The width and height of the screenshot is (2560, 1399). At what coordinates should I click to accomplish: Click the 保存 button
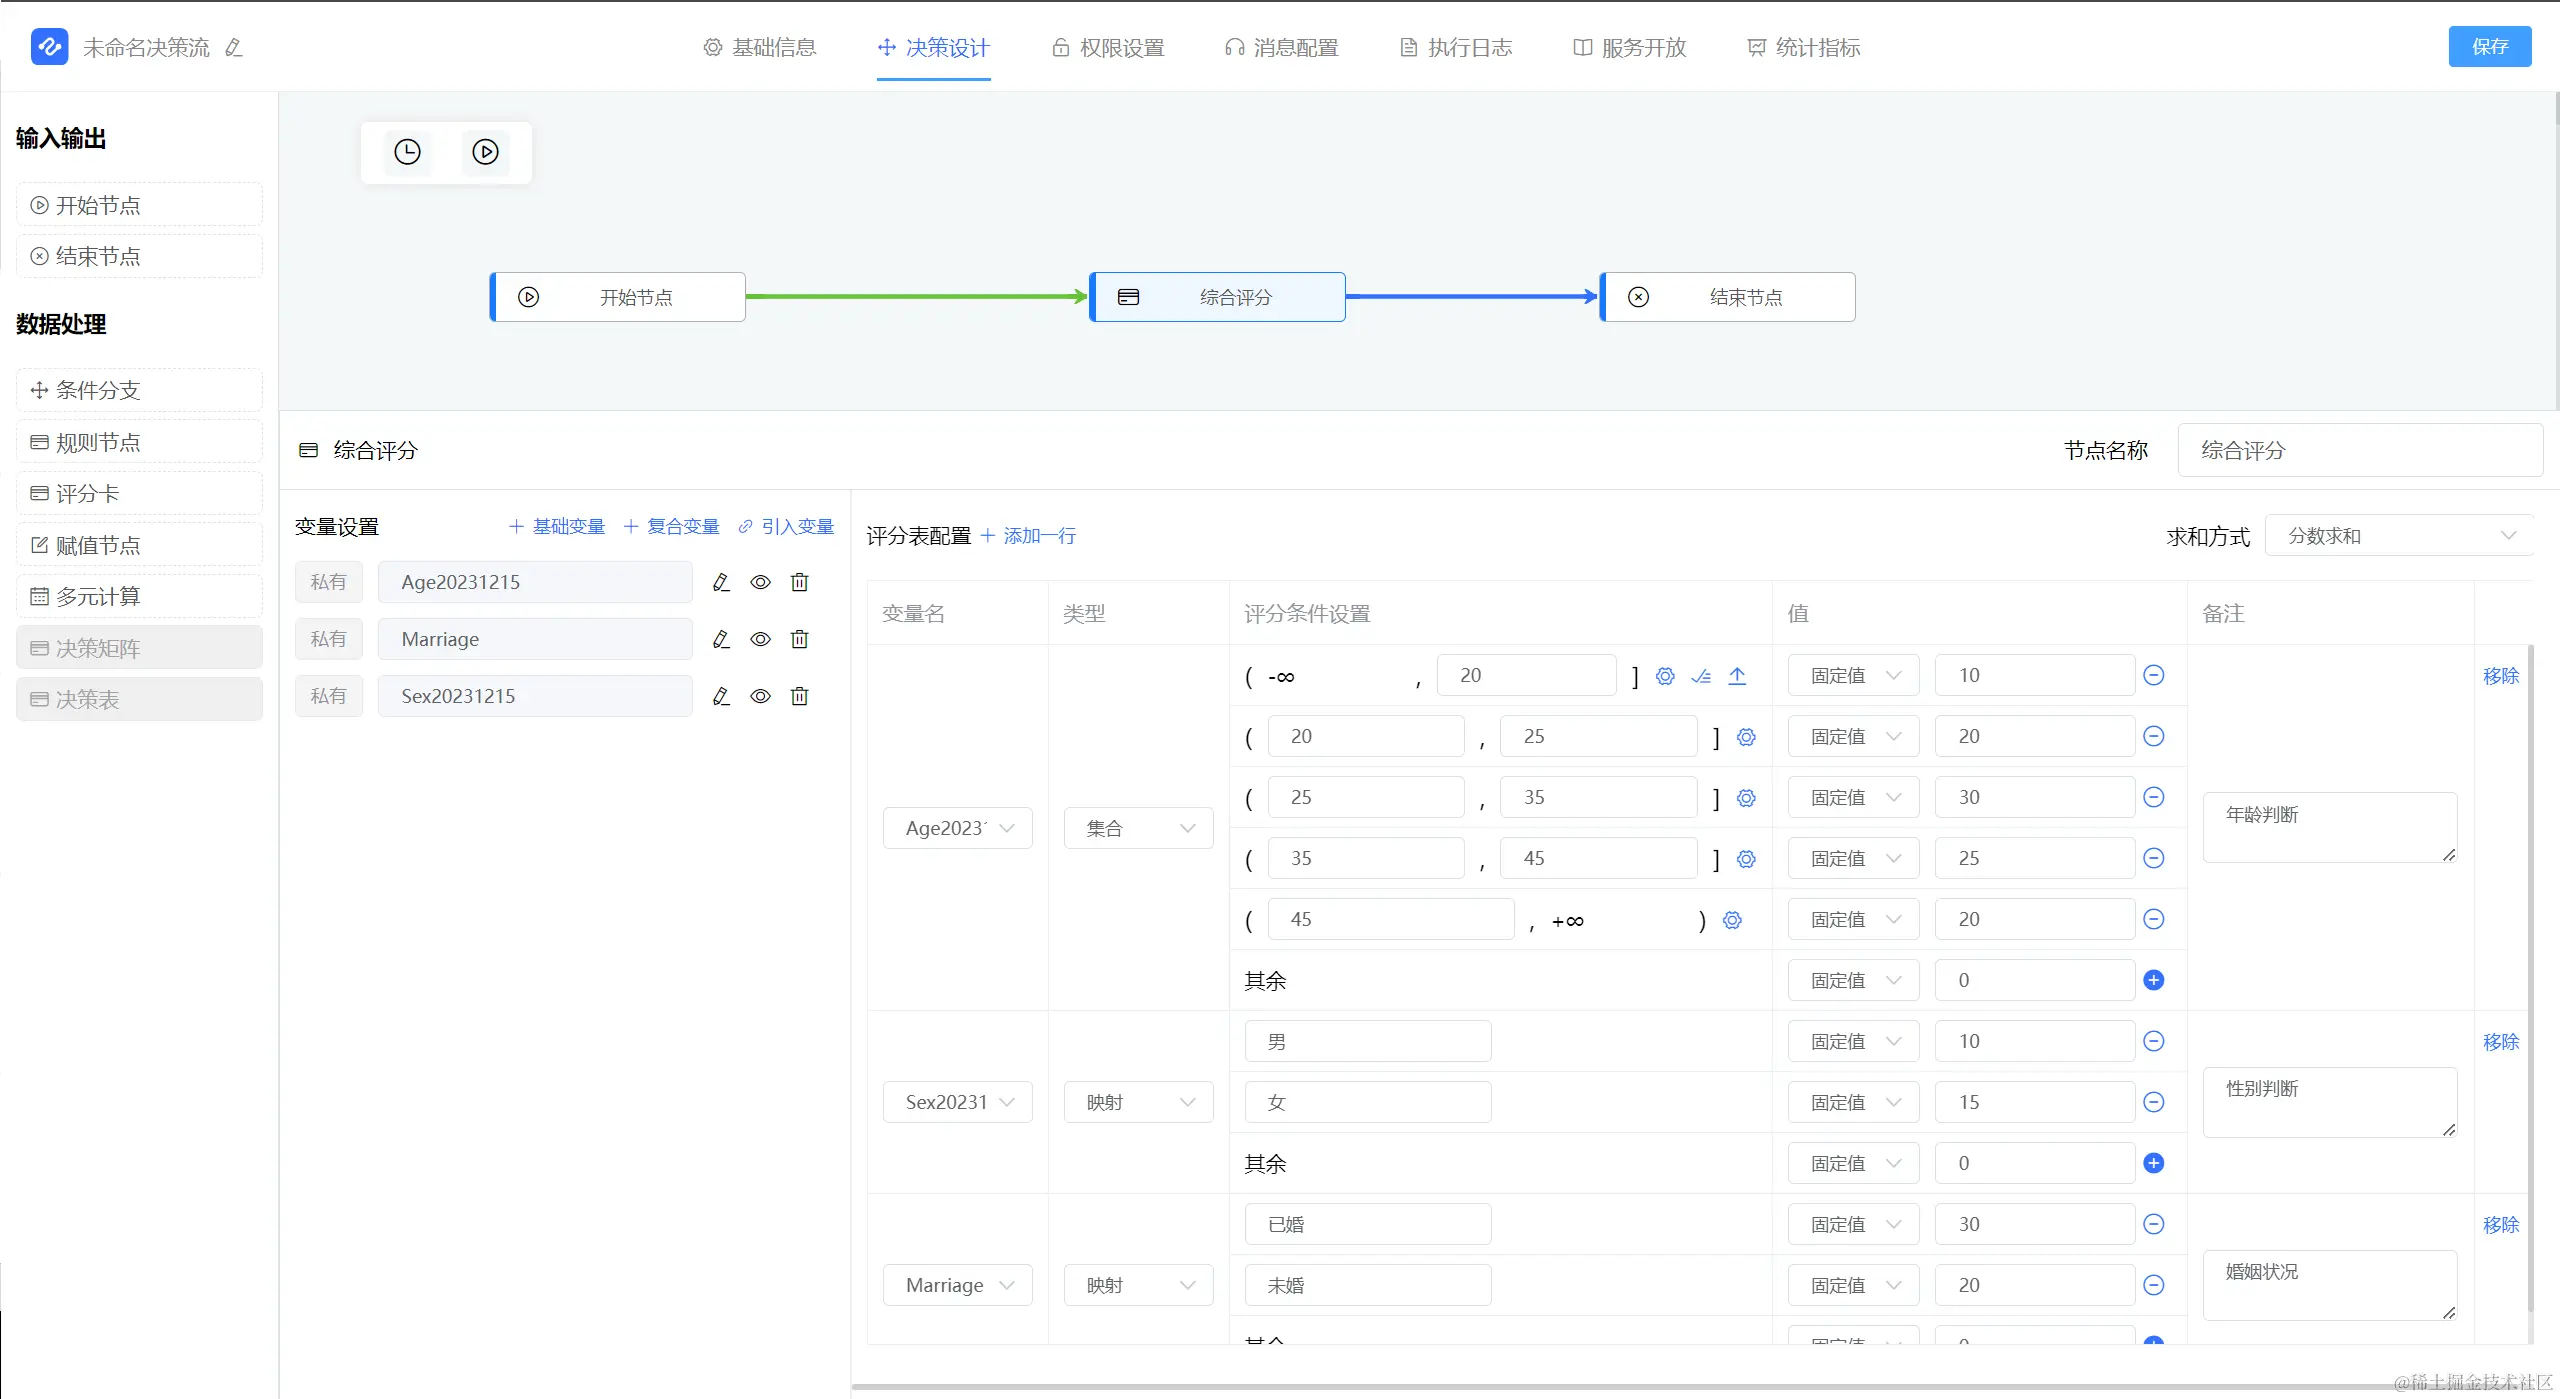coord(2489,46)
